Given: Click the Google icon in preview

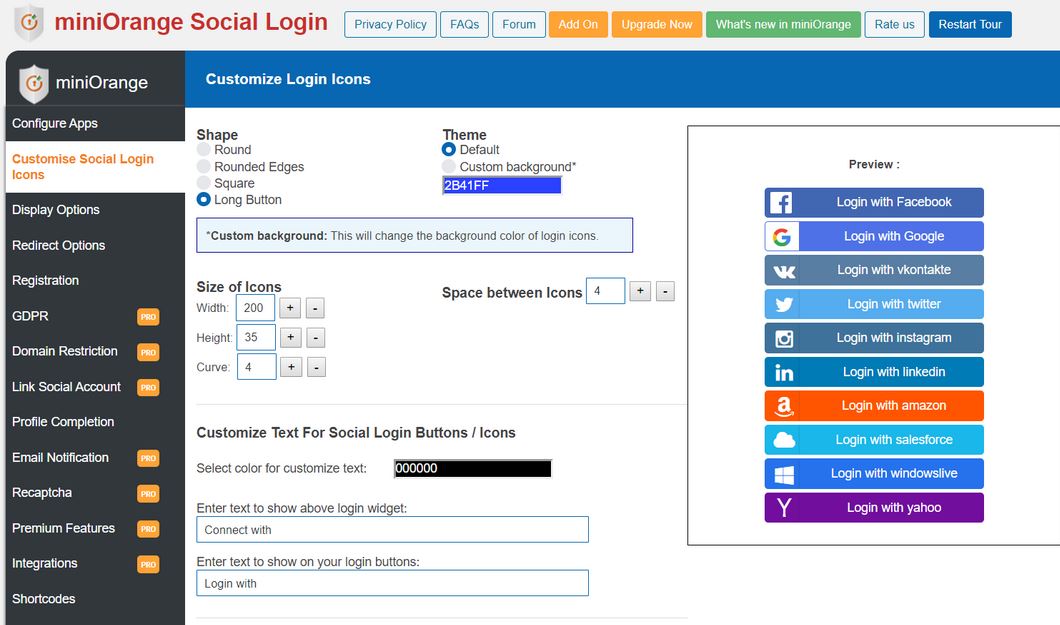Looking at the screenshot, I should pyautogui.click(x=782, y=236).
